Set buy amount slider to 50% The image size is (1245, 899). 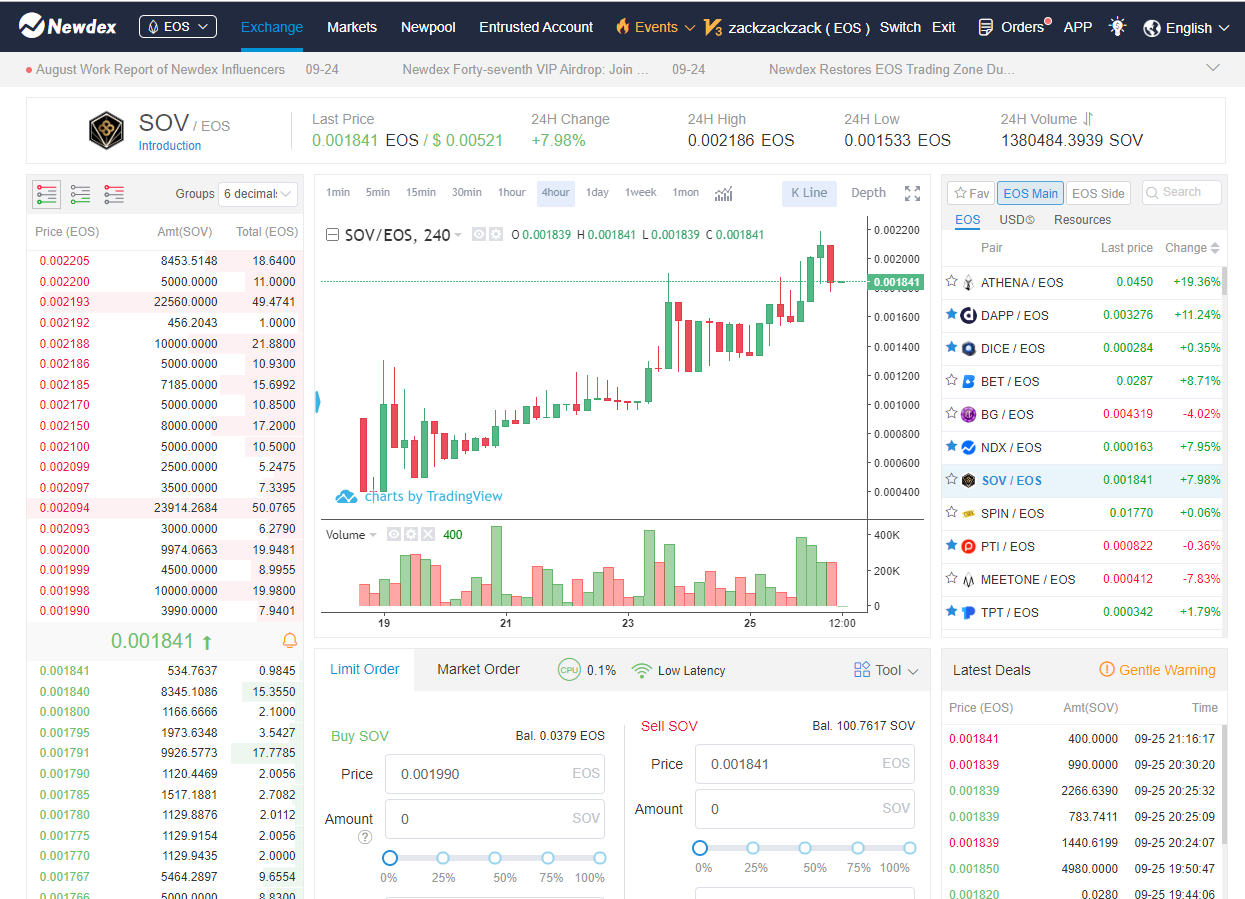click(495, 858)
